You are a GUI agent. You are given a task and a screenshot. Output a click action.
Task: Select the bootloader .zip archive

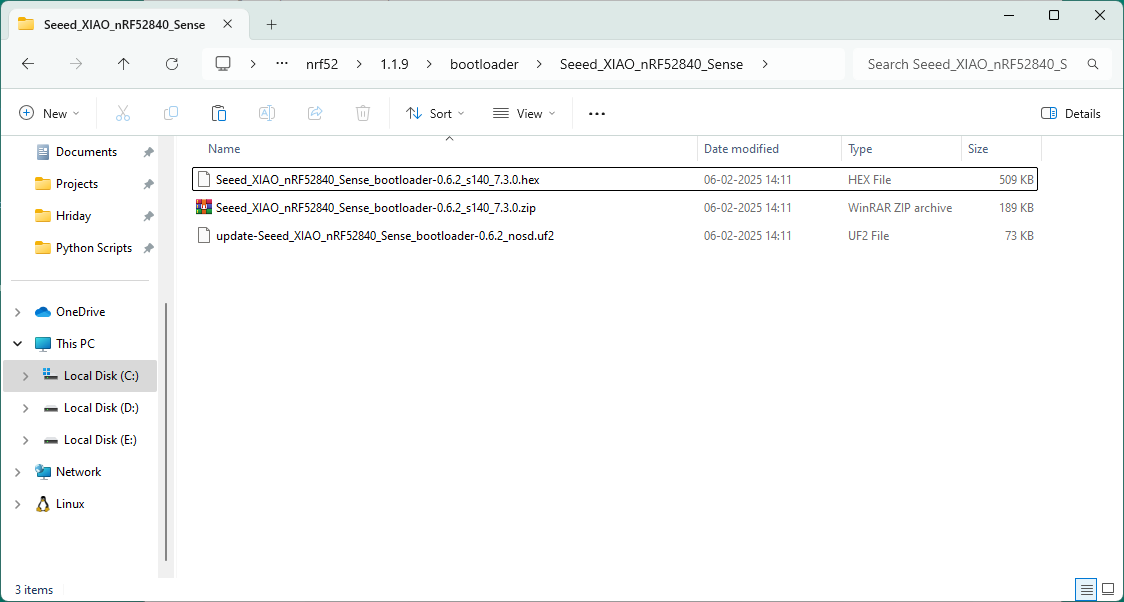615,208
